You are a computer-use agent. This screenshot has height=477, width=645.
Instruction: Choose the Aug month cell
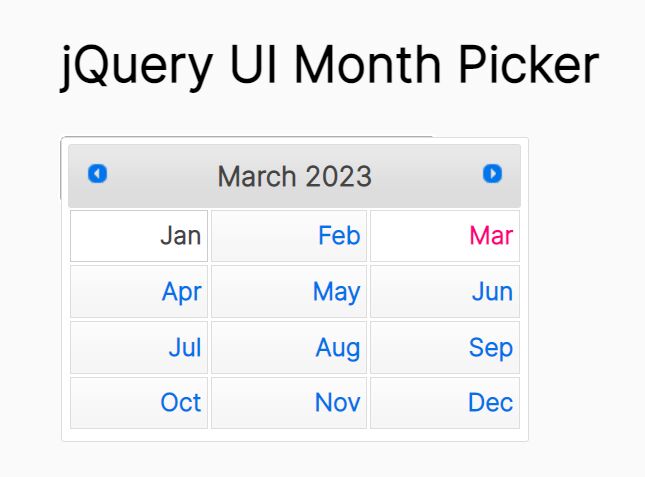click(x=289, y=348)
